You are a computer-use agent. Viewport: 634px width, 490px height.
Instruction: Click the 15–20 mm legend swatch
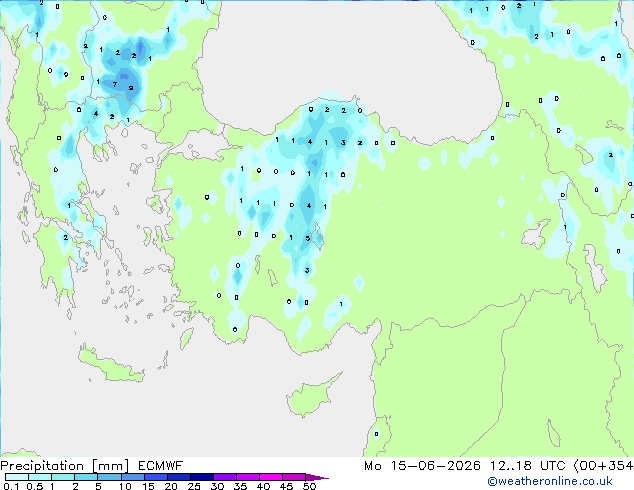156,477
